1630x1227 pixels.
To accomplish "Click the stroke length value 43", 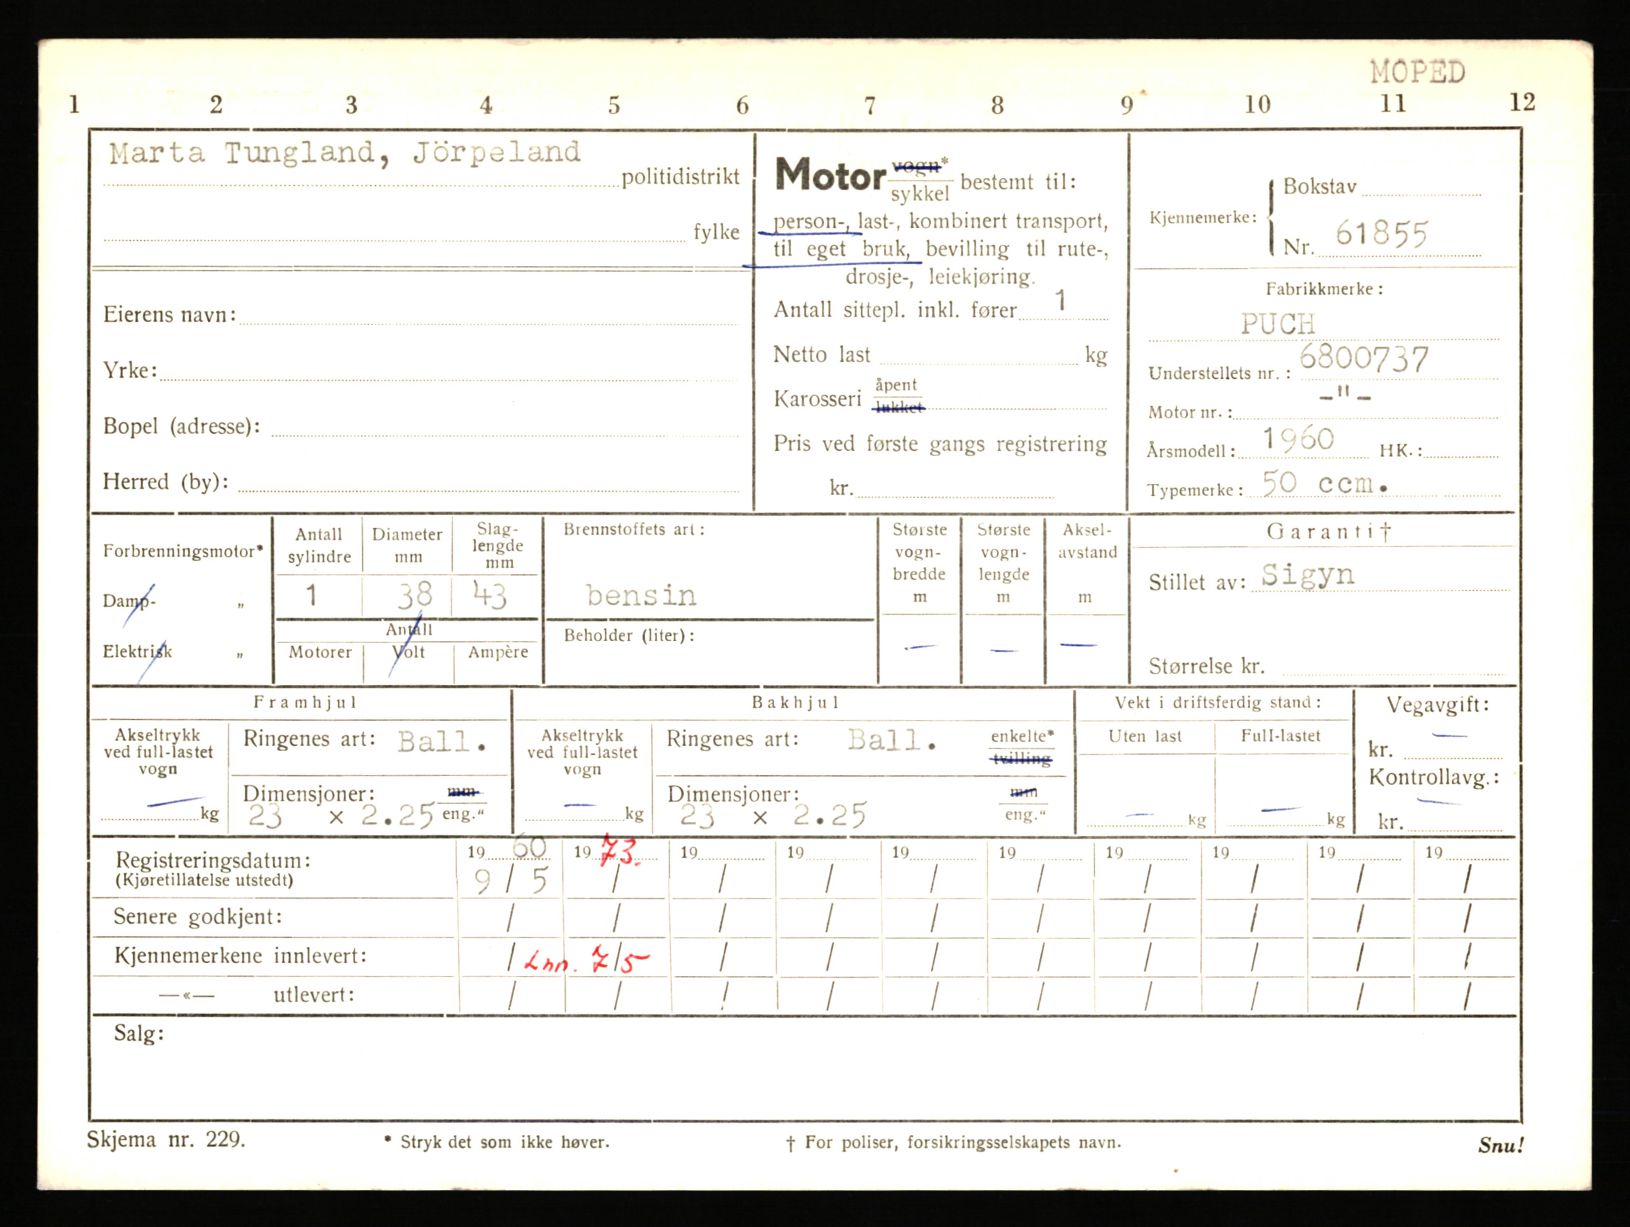I will (x=490, y=596).
